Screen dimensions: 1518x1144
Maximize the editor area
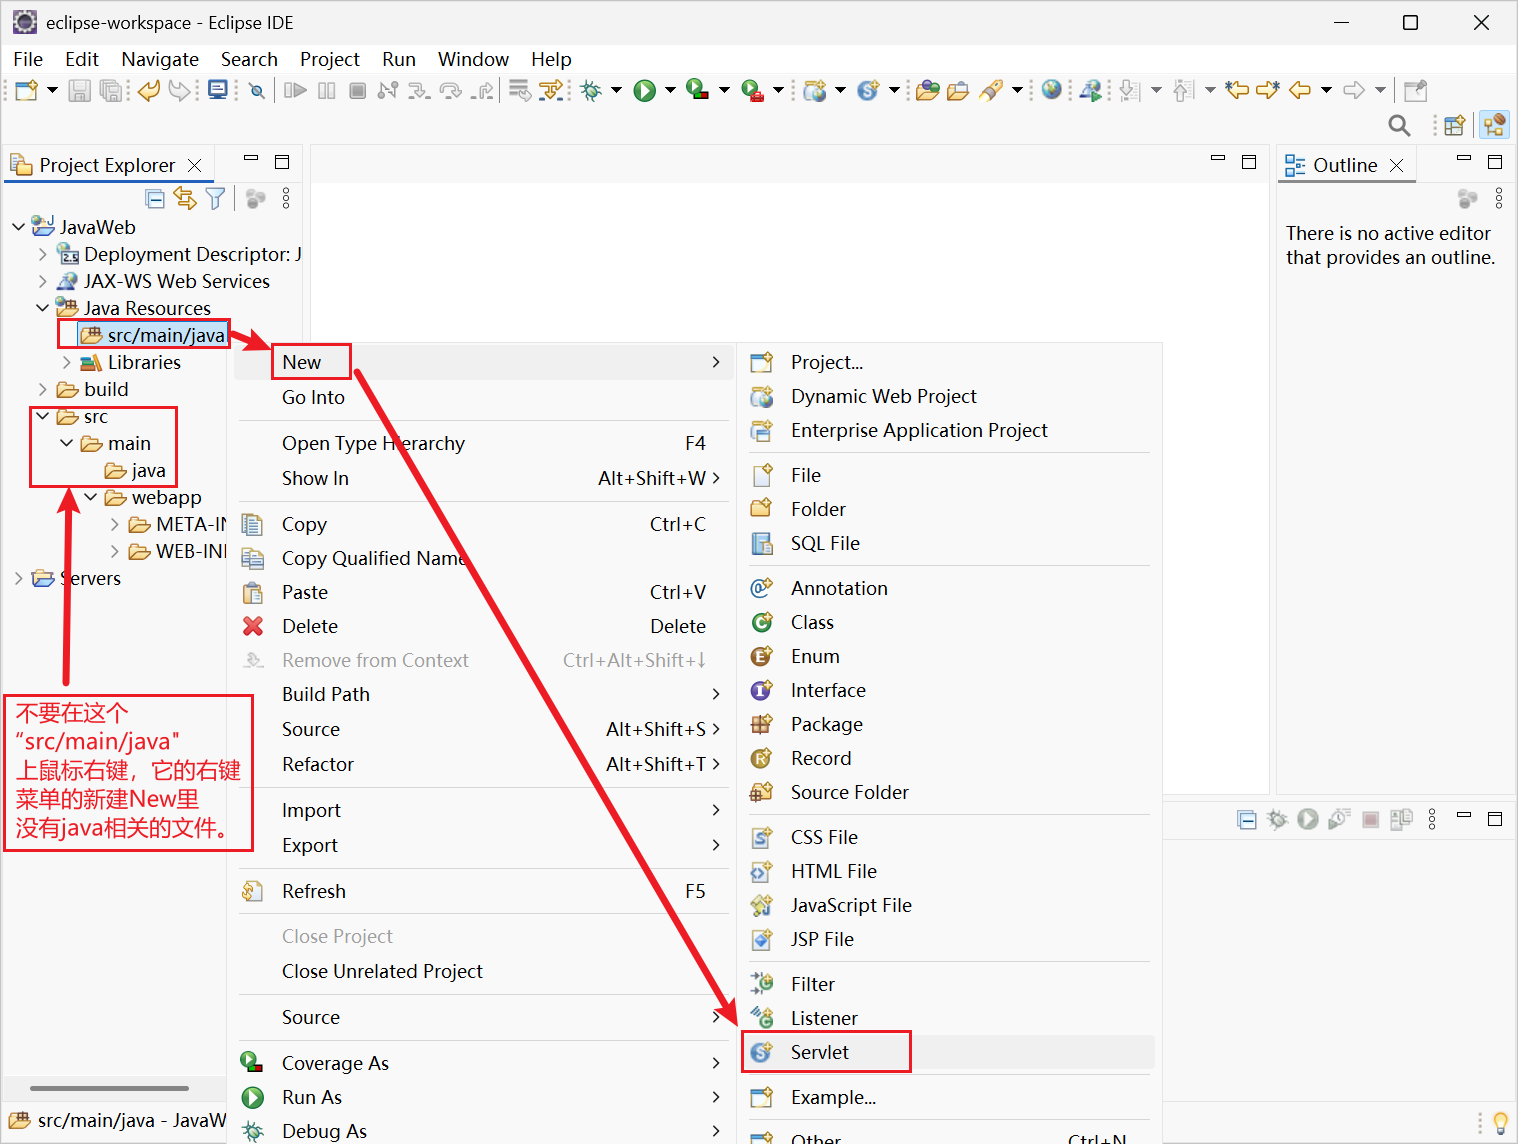(x=1249, y=162)
